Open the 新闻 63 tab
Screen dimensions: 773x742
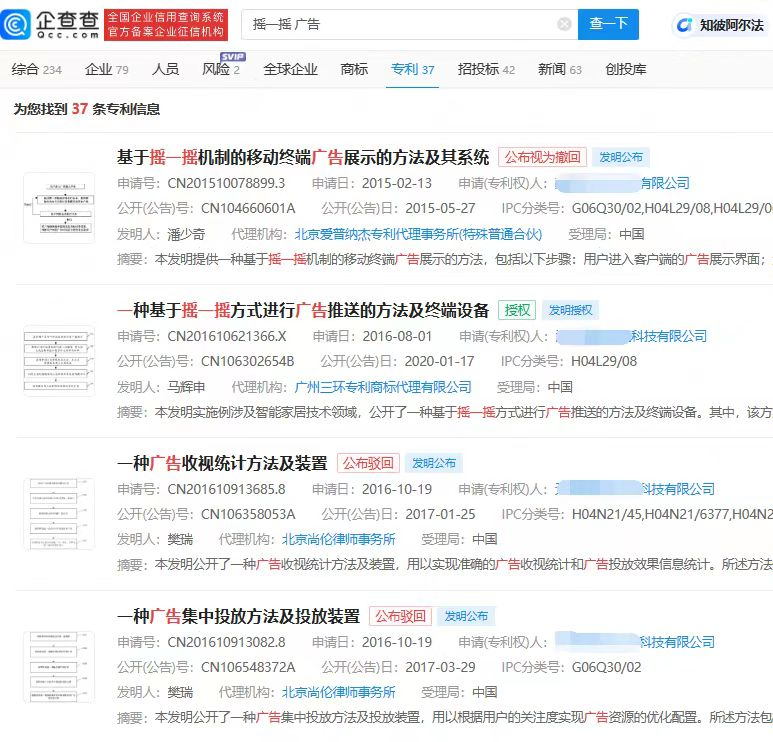click(x=560, y=70)
